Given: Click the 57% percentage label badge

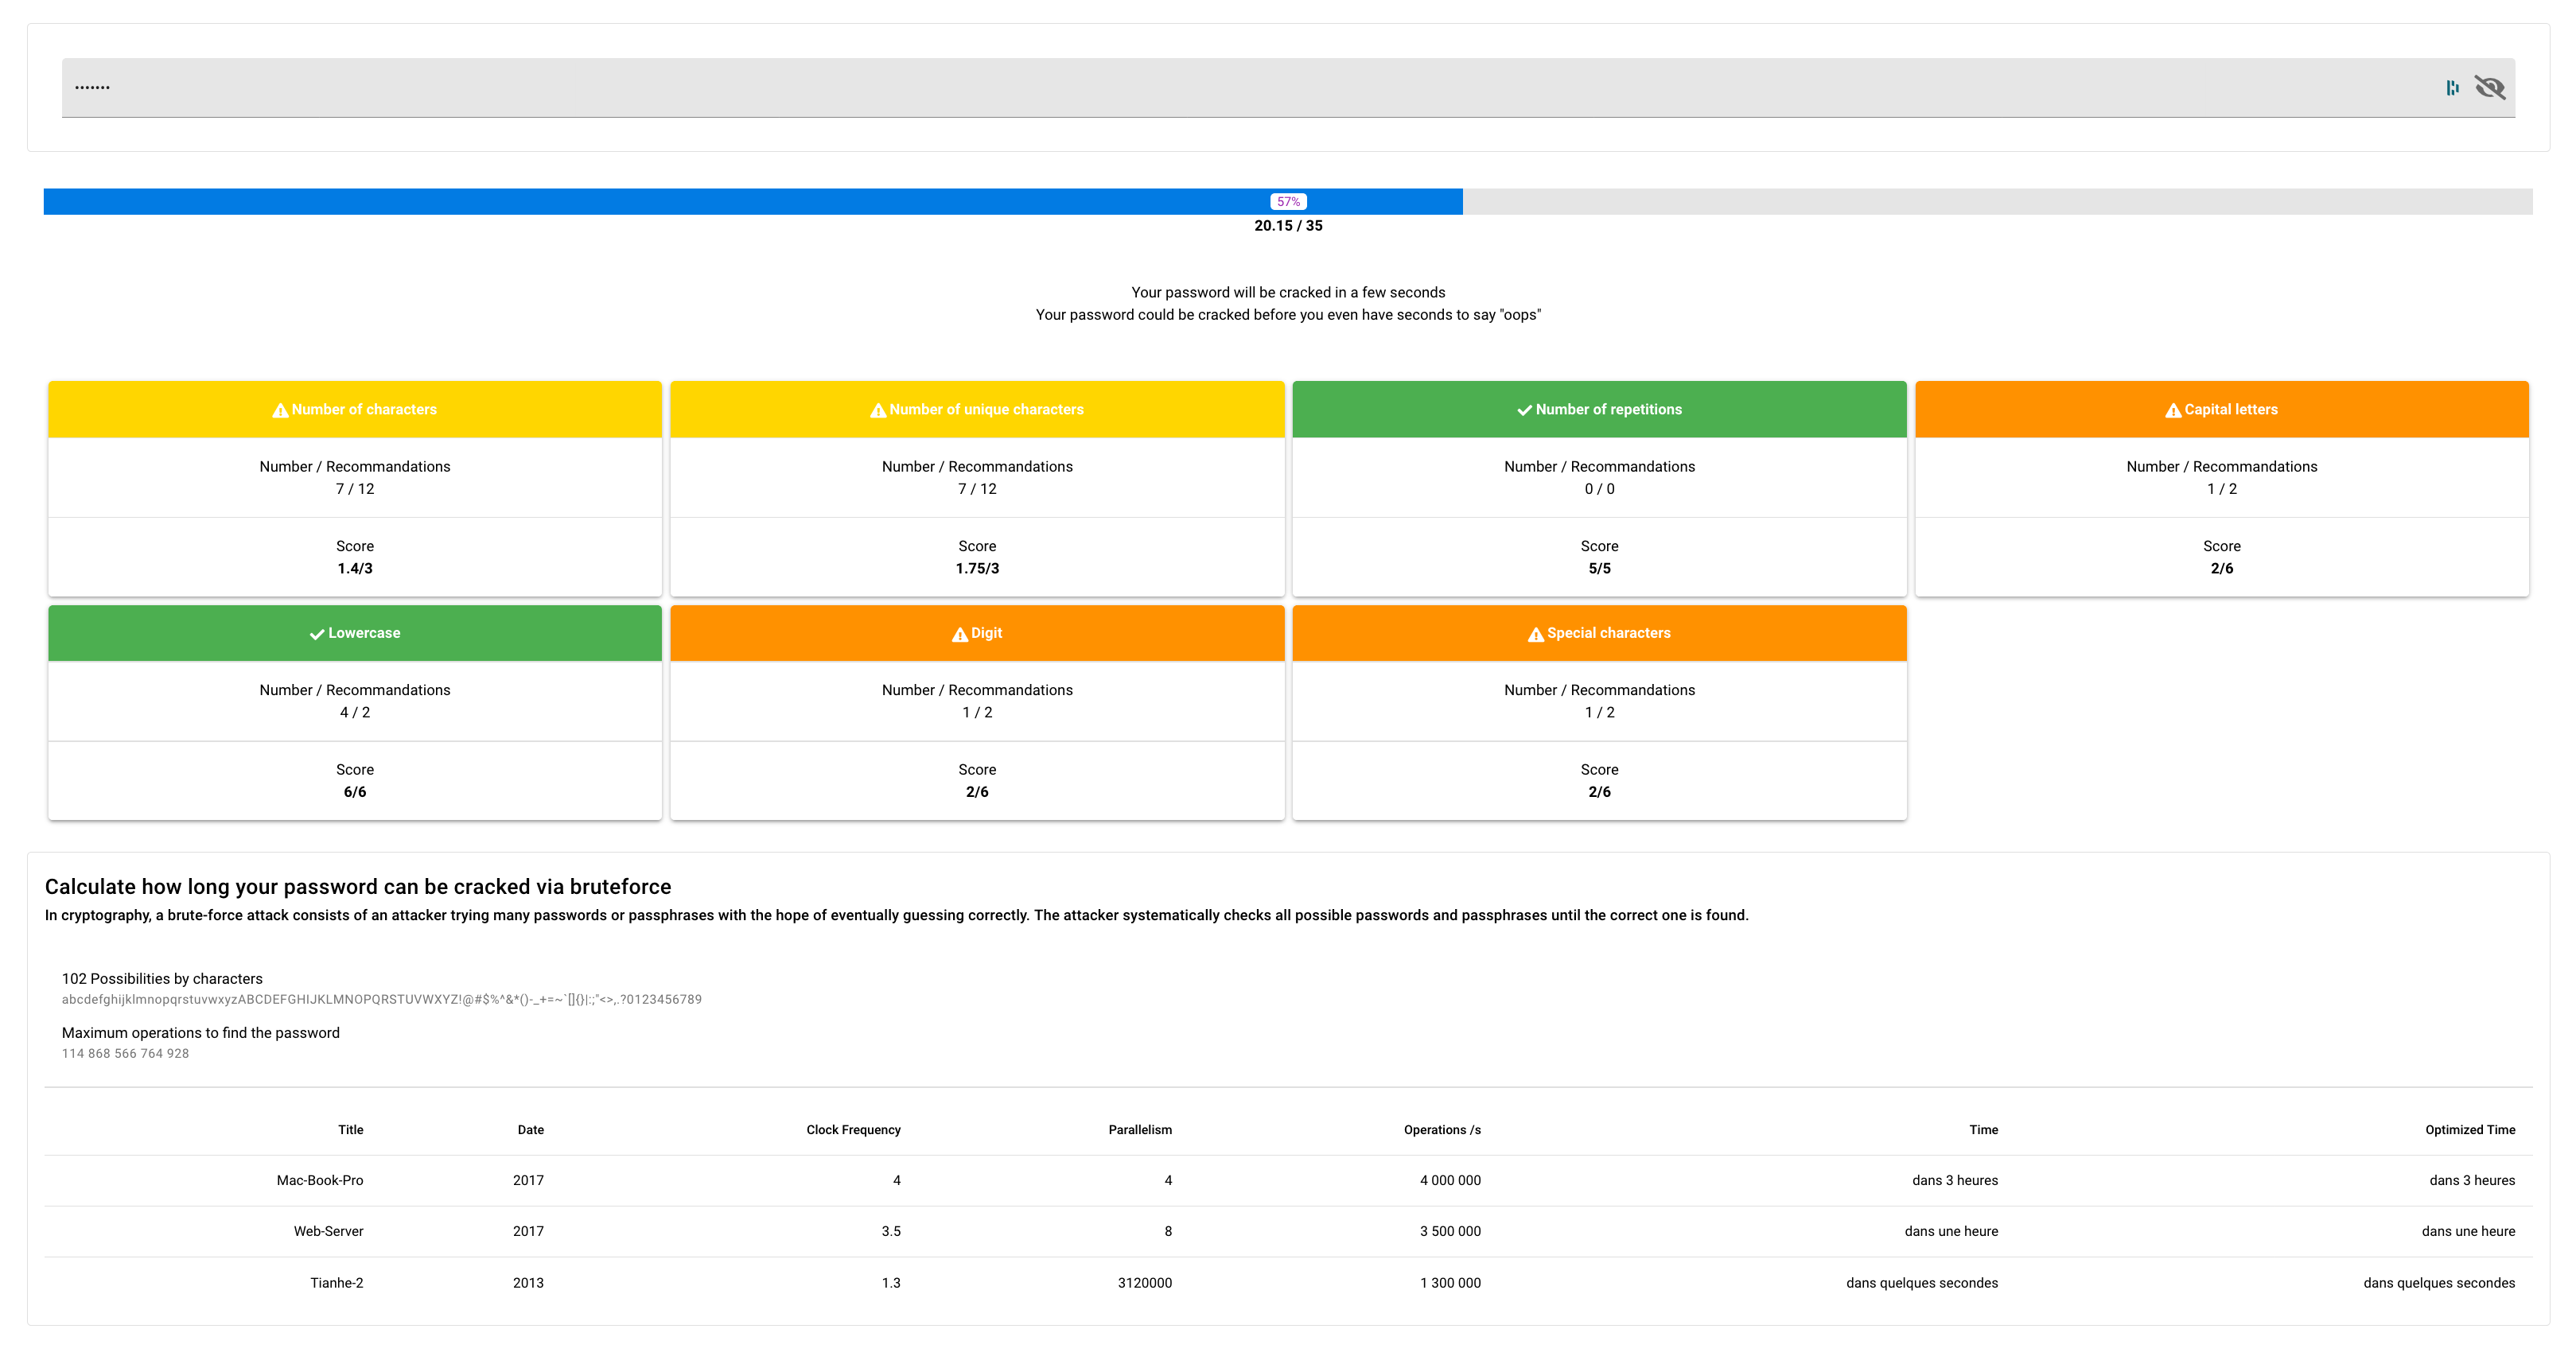Looking at the screenshot, I should coord(1288,201).
